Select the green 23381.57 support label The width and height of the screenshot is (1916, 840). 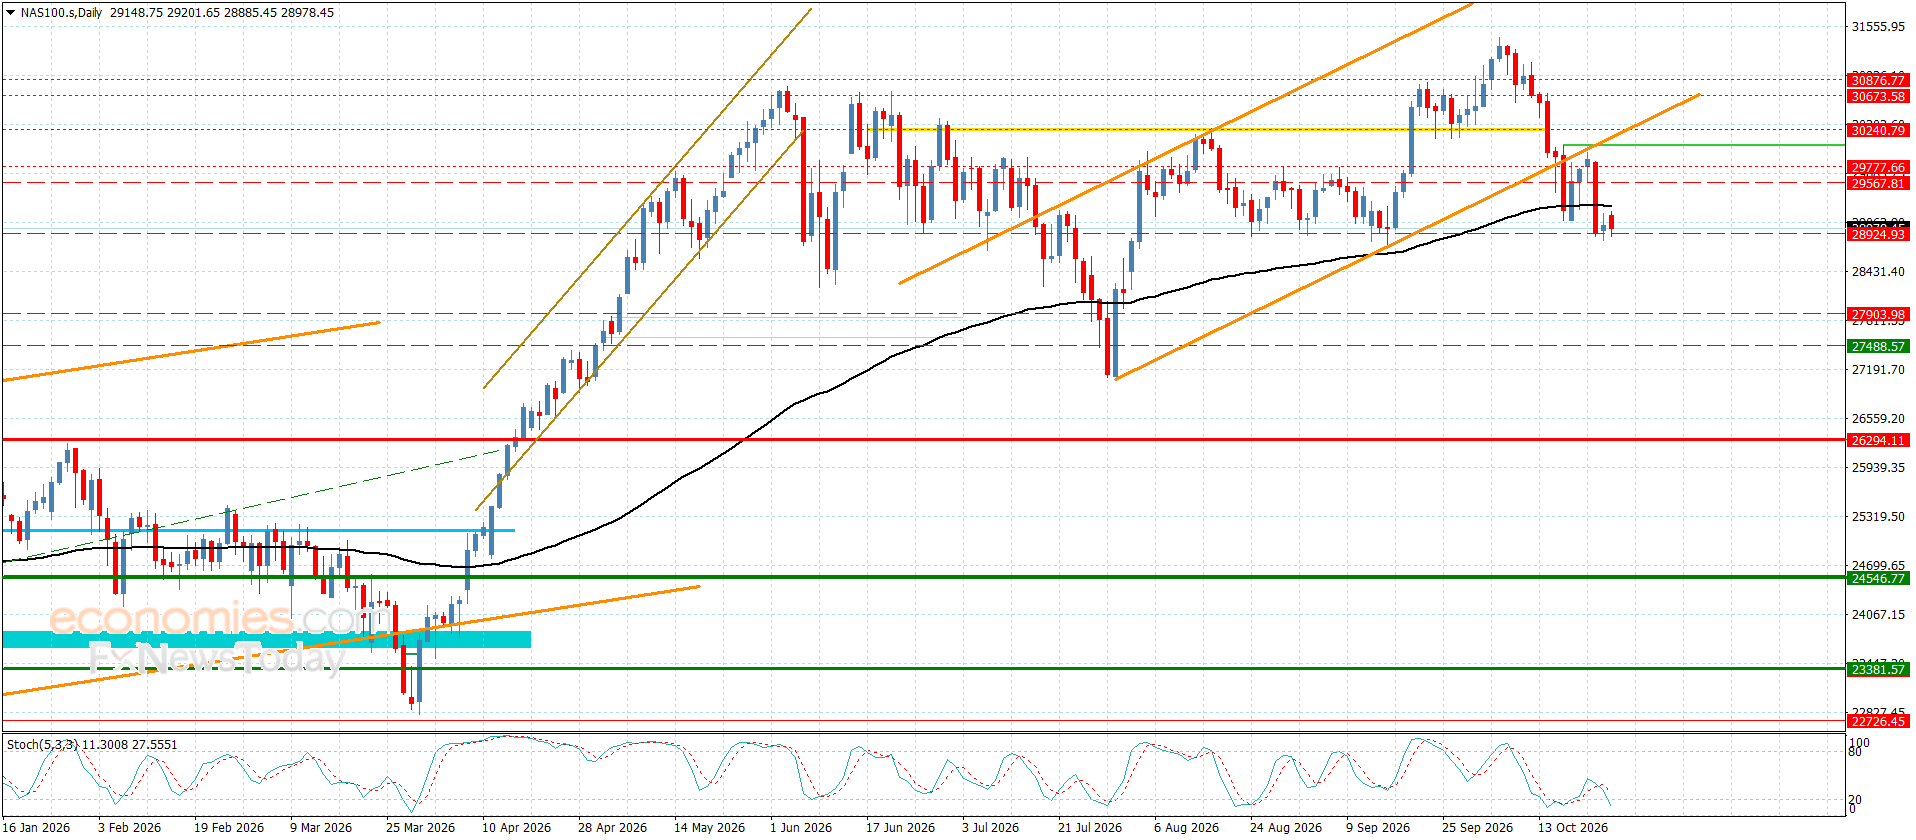pyautogui.click(x=1878, y=670)
